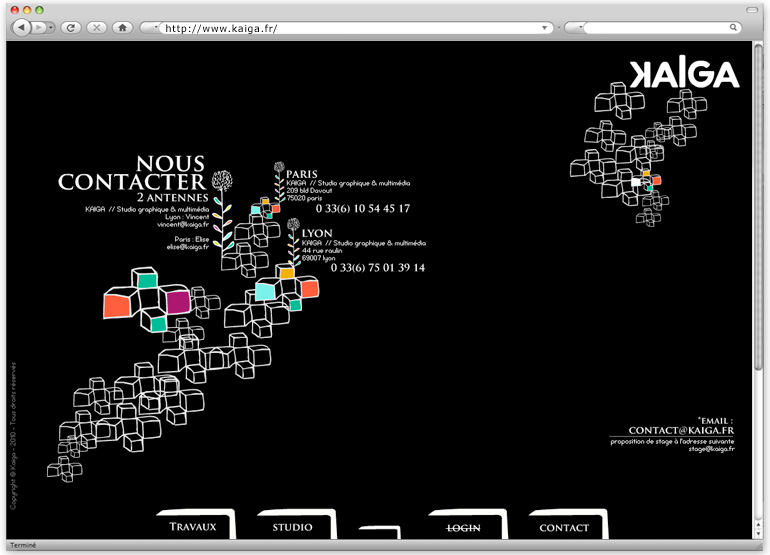Click the light cyan cube below the Lyon address

pos(265,292)
